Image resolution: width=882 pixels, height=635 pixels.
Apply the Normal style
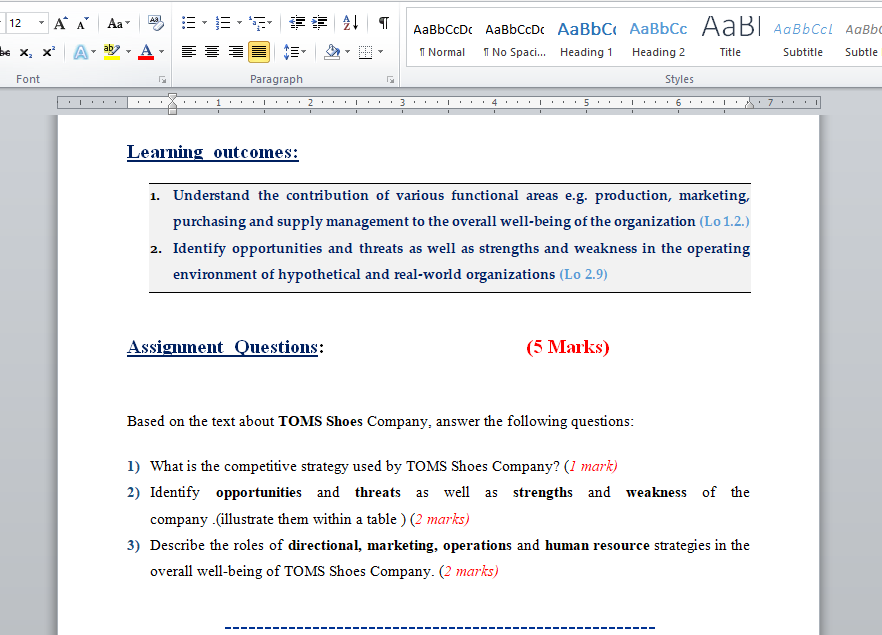tap(443, 39)
